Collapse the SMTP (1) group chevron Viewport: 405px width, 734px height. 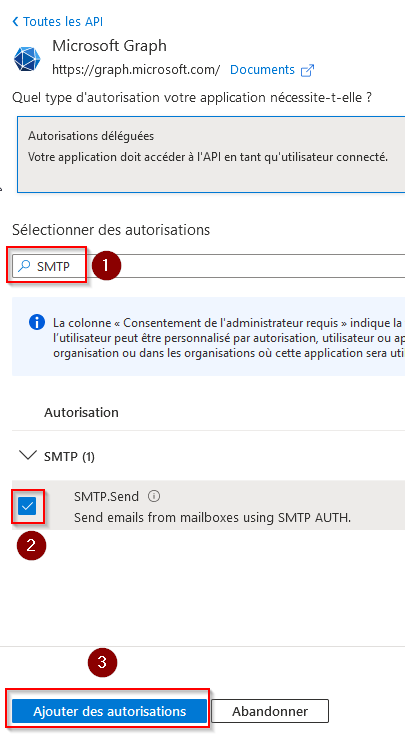coord(28,455)
